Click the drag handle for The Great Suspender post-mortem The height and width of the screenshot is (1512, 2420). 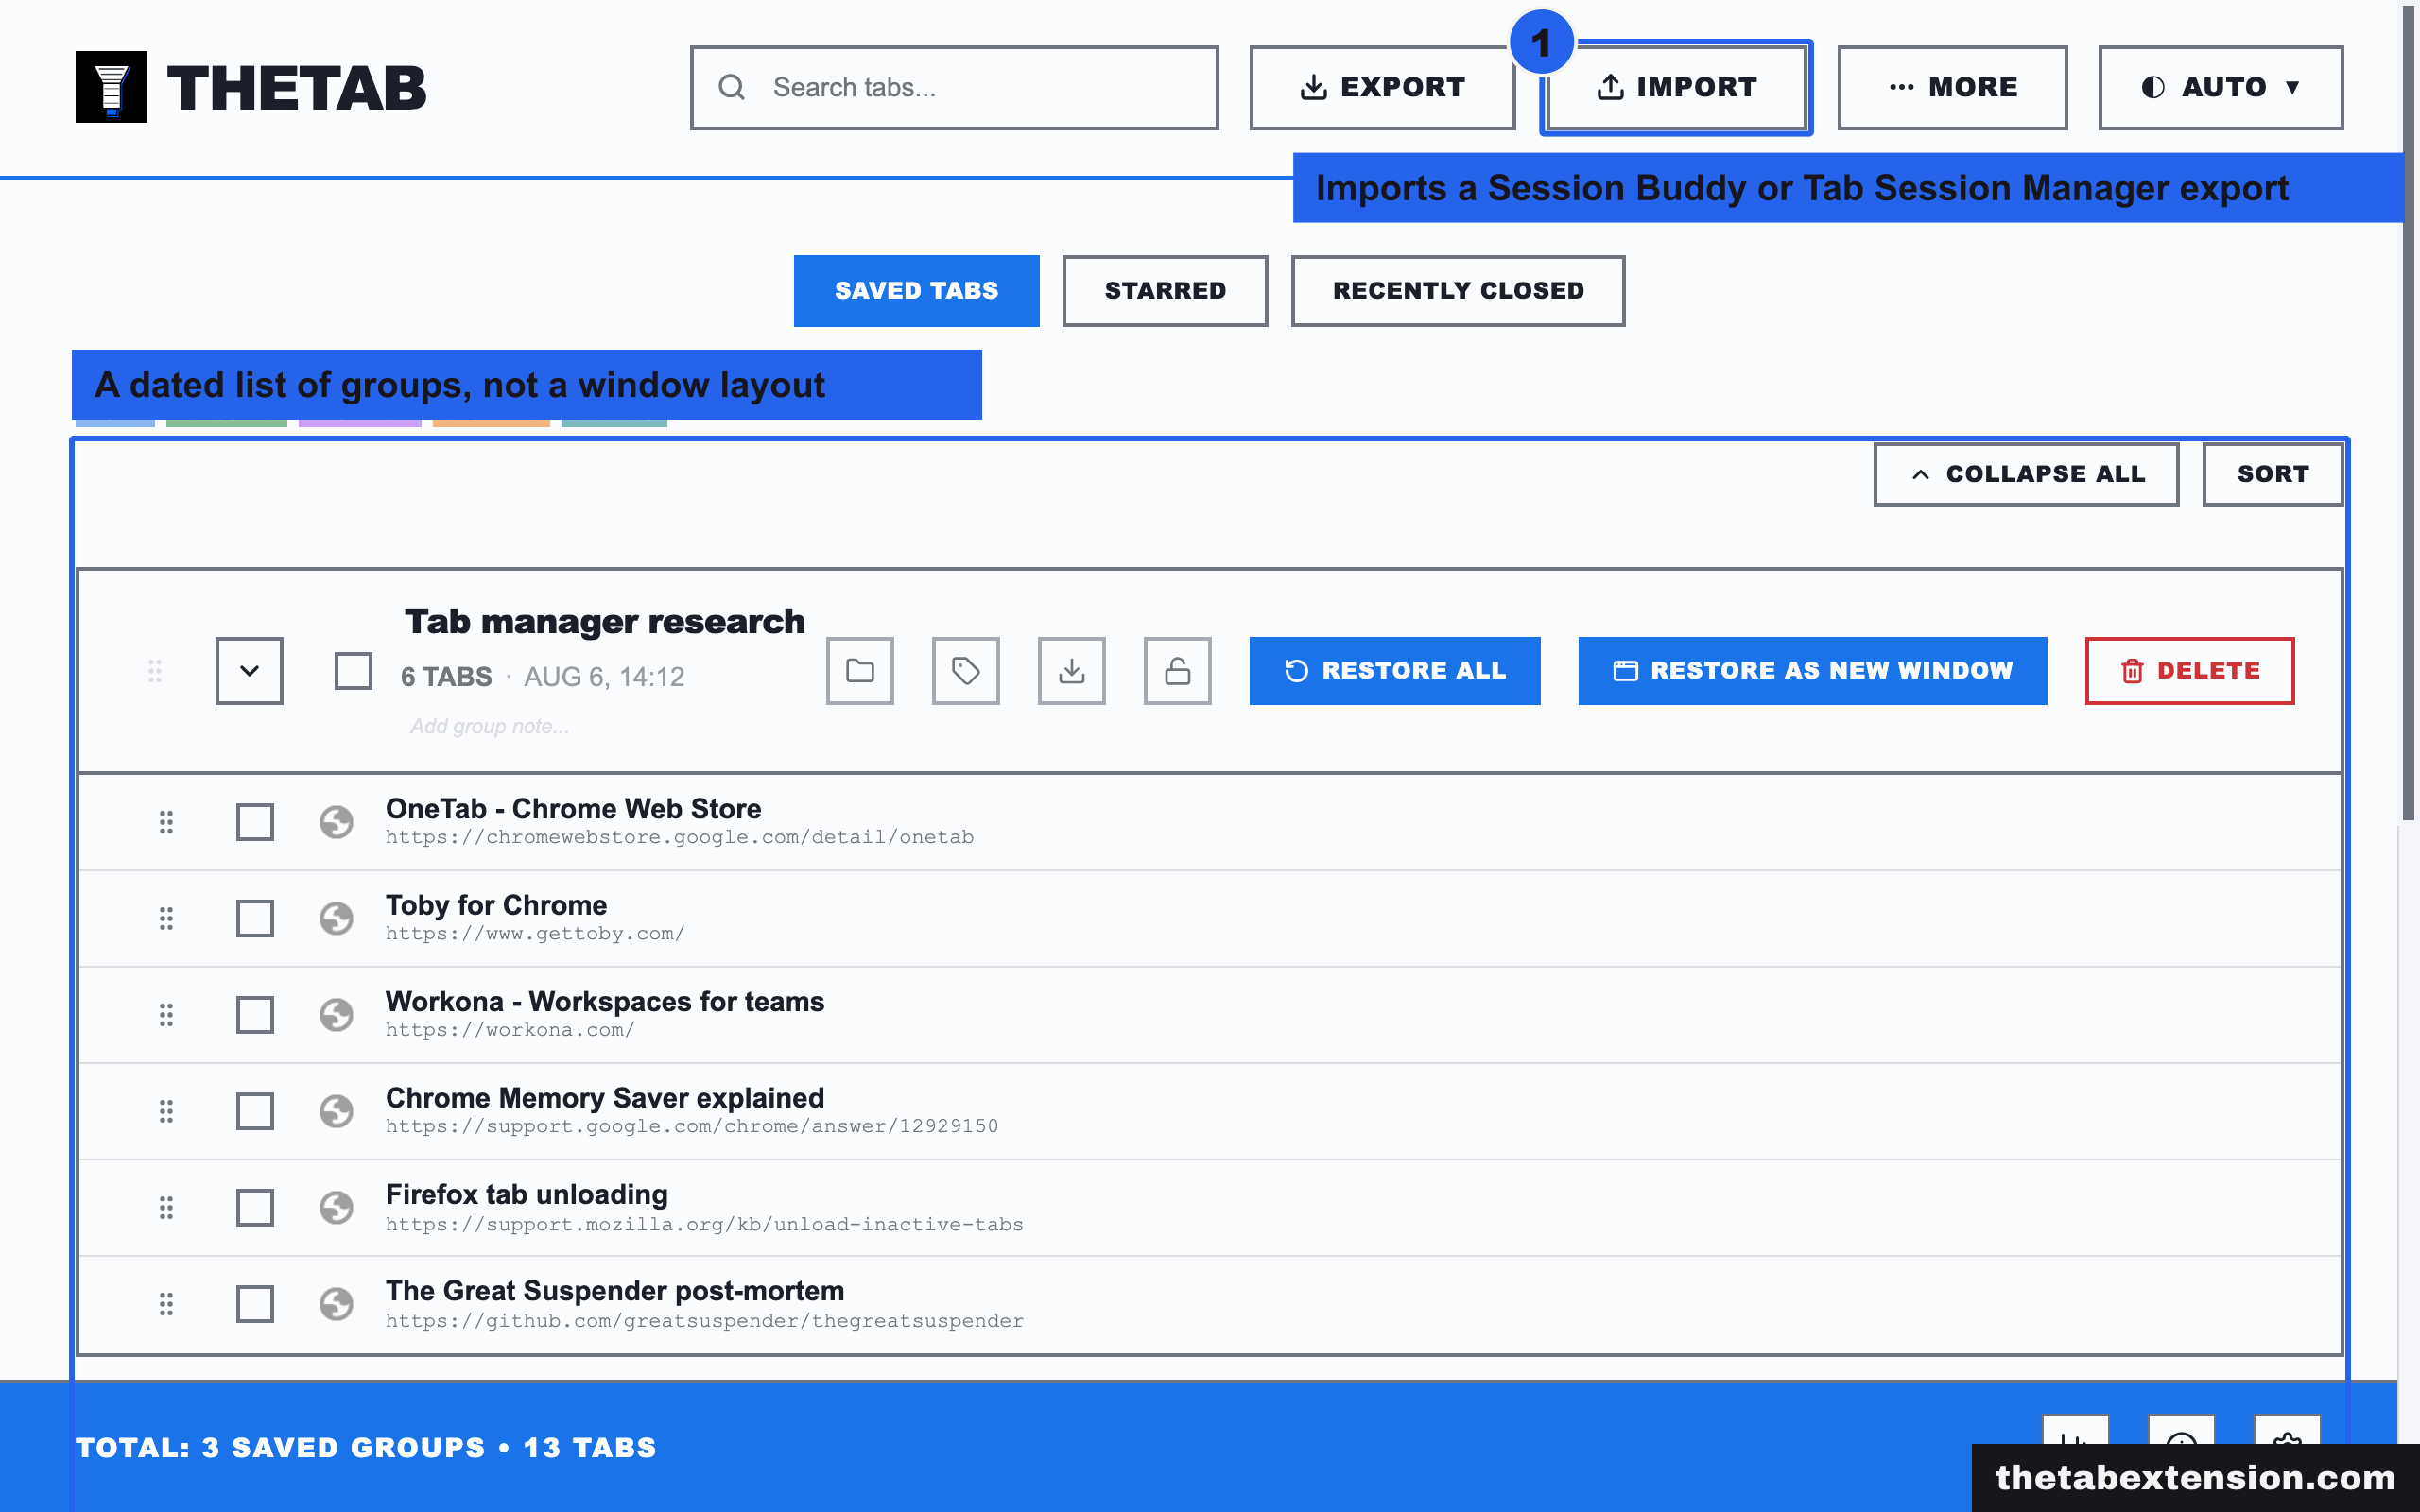pos(166,1304)
